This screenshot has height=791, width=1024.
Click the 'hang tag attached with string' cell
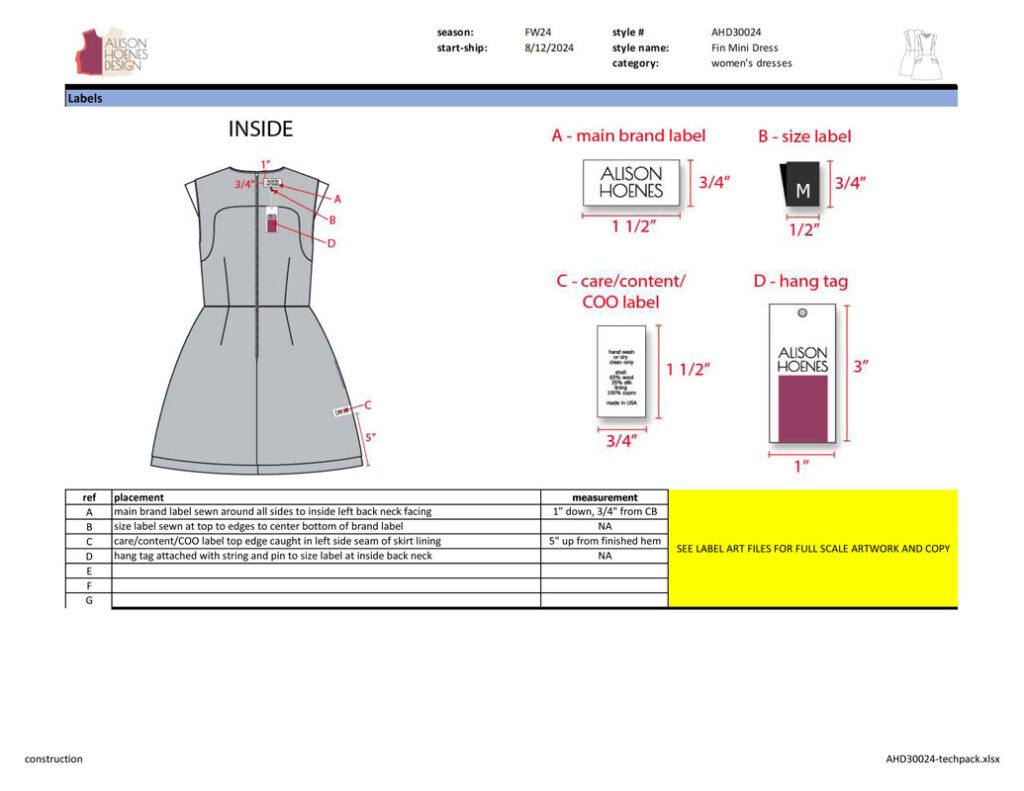click(x=326, y=556)
